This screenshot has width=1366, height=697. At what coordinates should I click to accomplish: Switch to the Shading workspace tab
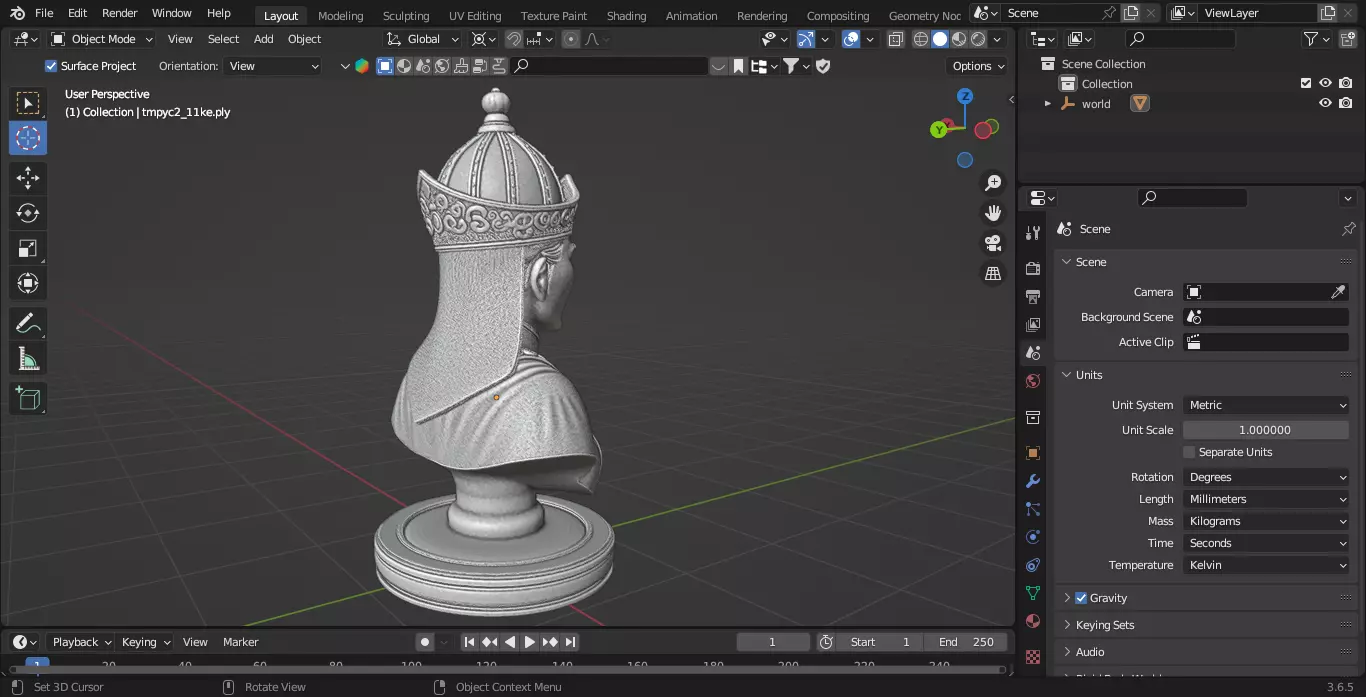627,16
